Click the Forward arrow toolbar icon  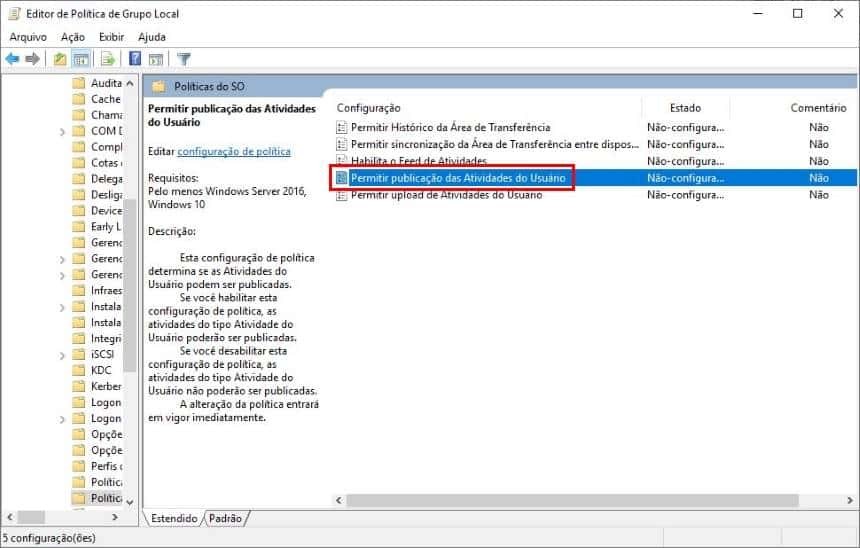(32, 59)
